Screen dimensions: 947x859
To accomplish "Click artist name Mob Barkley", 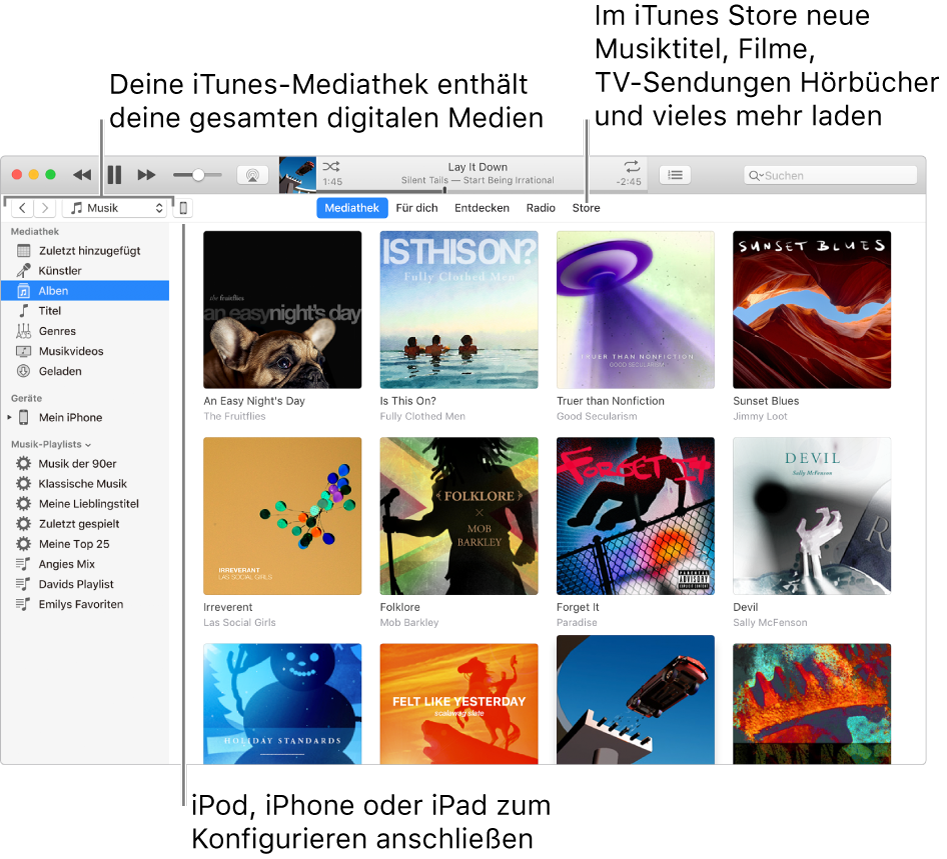I will [x=409, y=622].
